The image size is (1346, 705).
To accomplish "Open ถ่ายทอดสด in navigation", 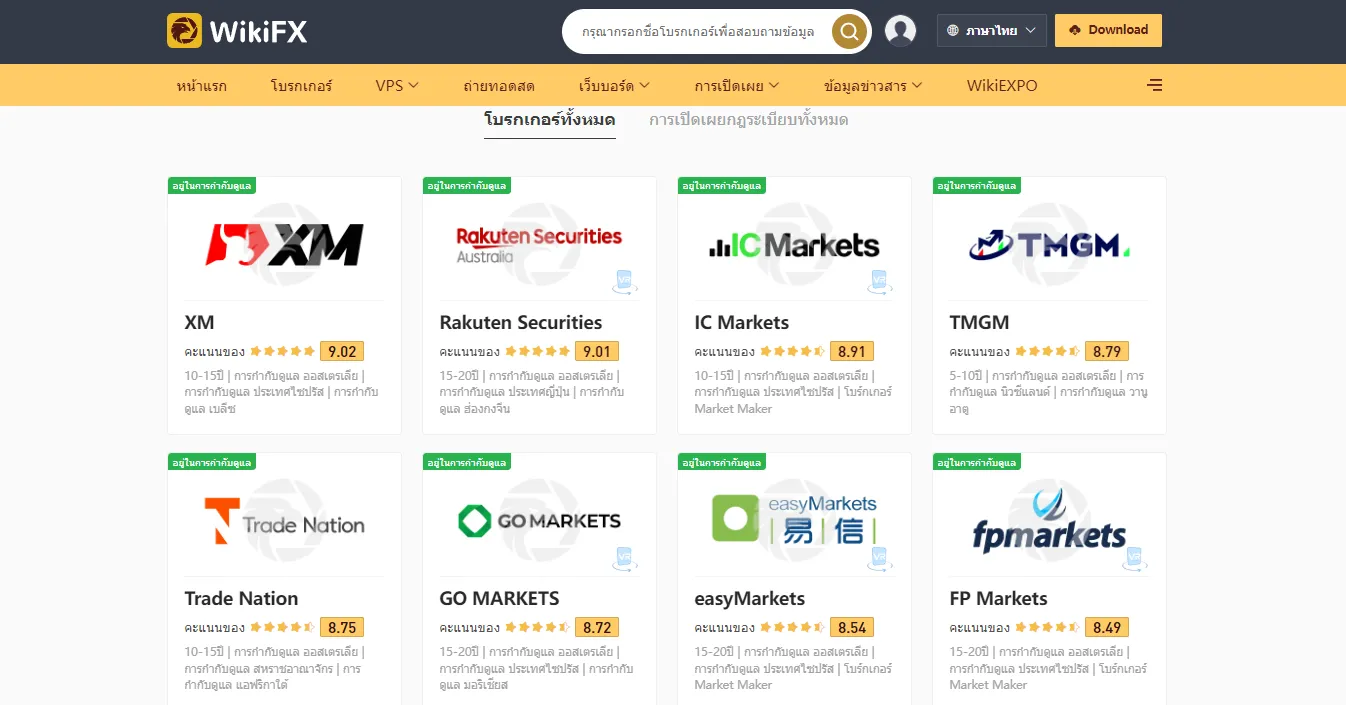I will (499, 85).
